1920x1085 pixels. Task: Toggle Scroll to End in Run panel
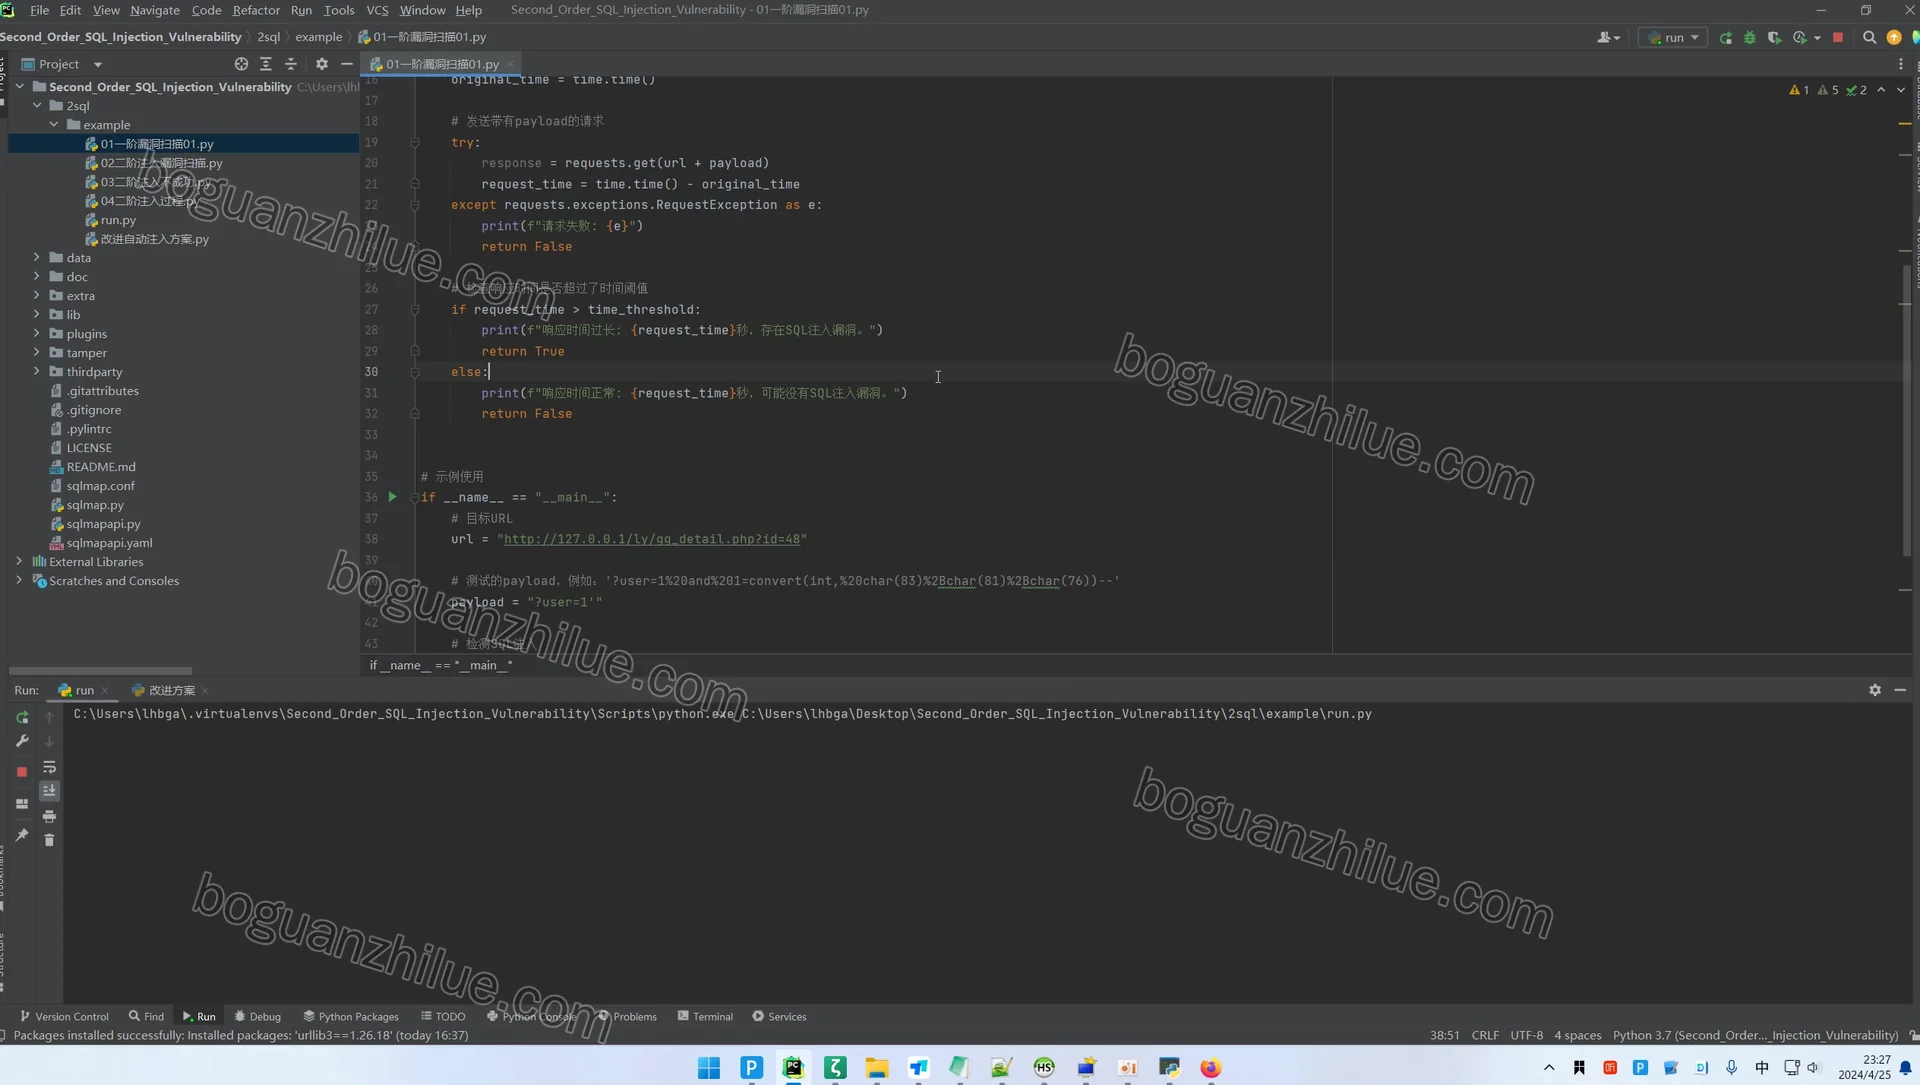49,791
